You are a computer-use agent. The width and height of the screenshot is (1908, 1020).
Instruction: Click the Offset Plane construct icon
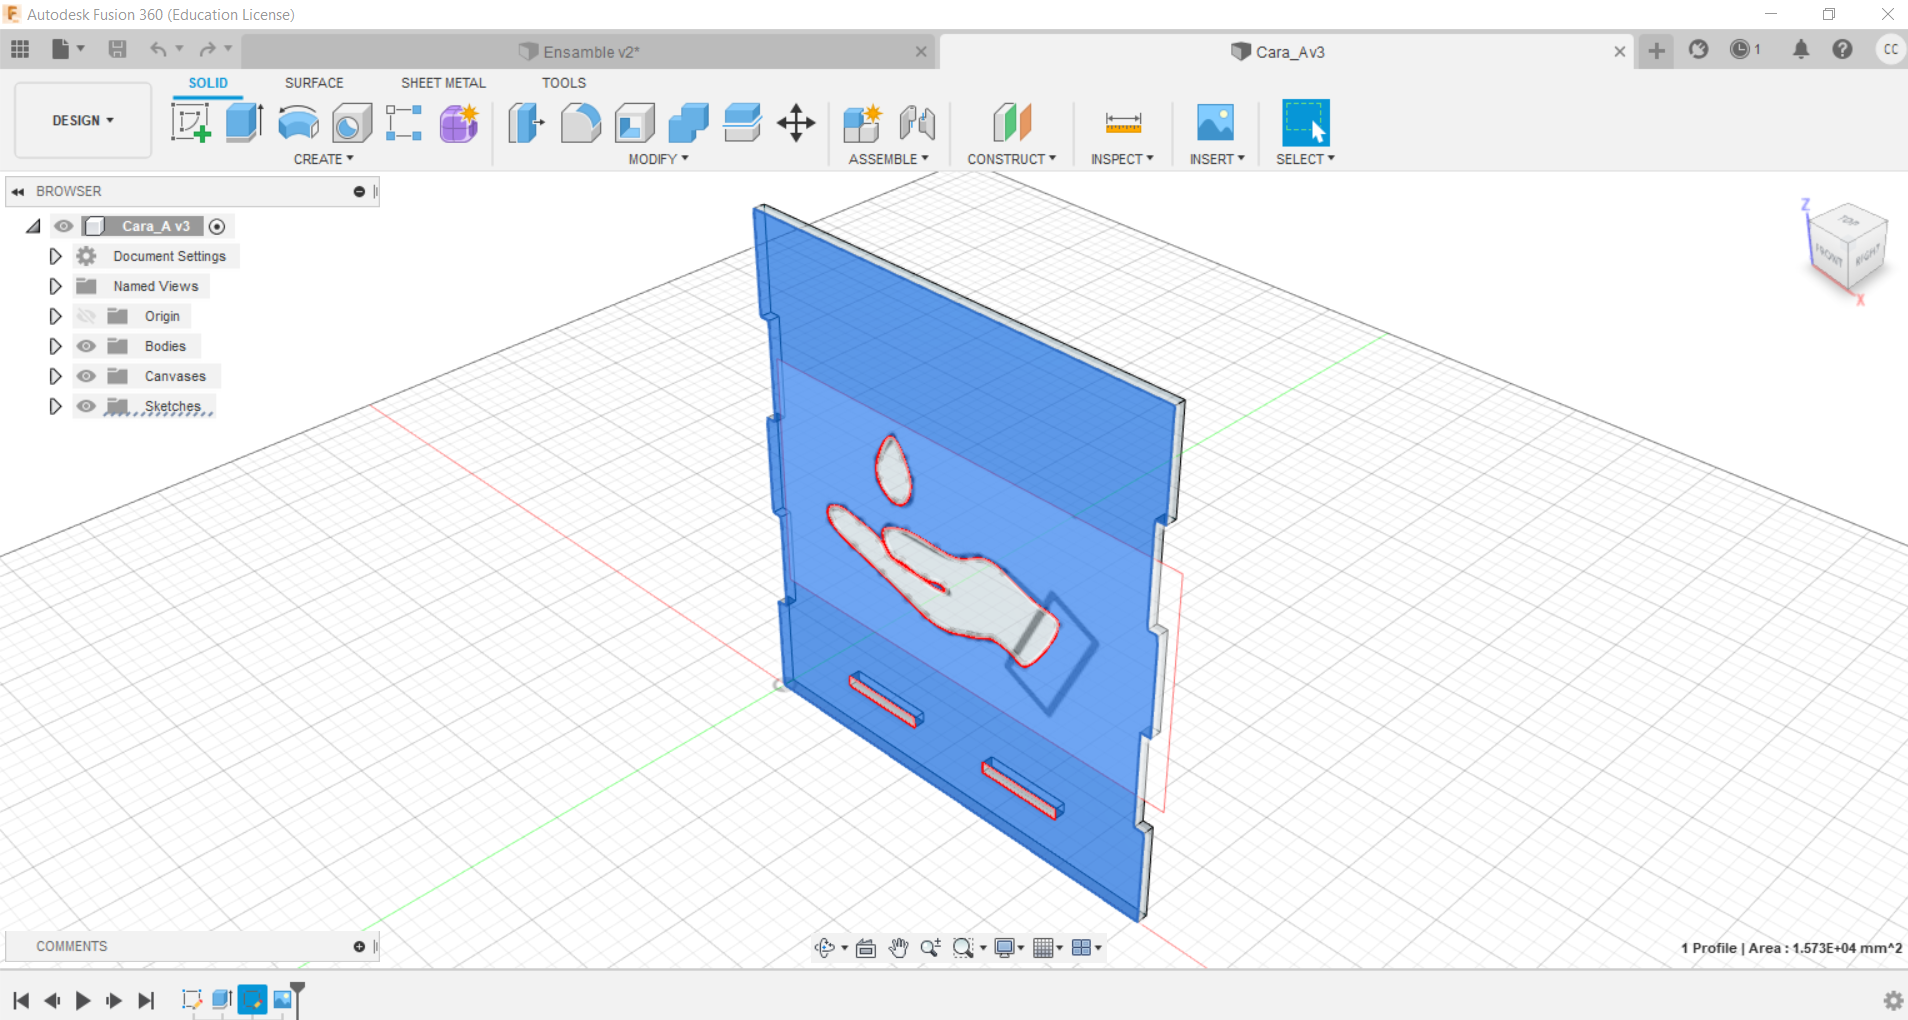1012,123
